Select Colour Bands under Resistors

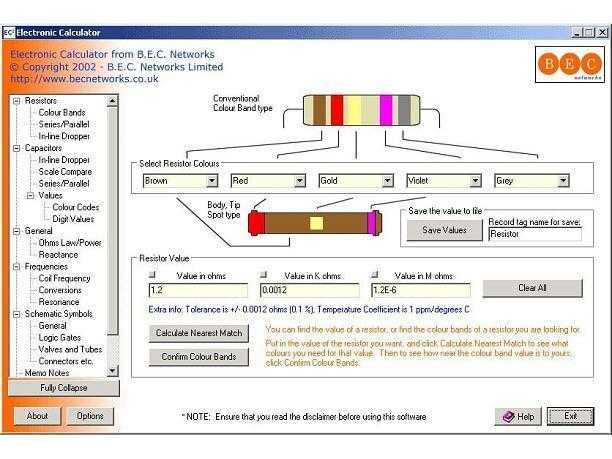[x=62, y=113]
